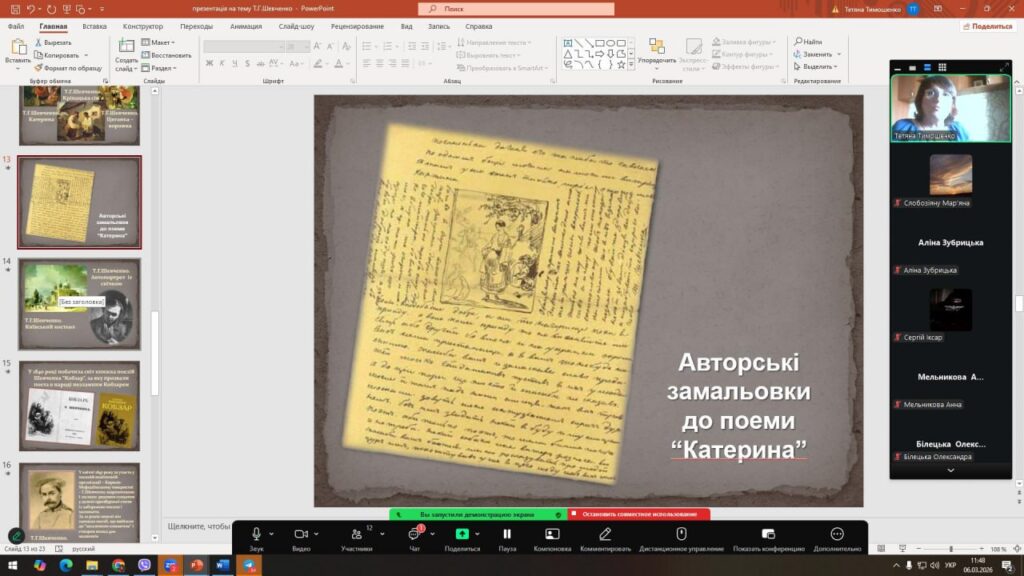Pause screen sharing with Пауза button

[507, 535]
